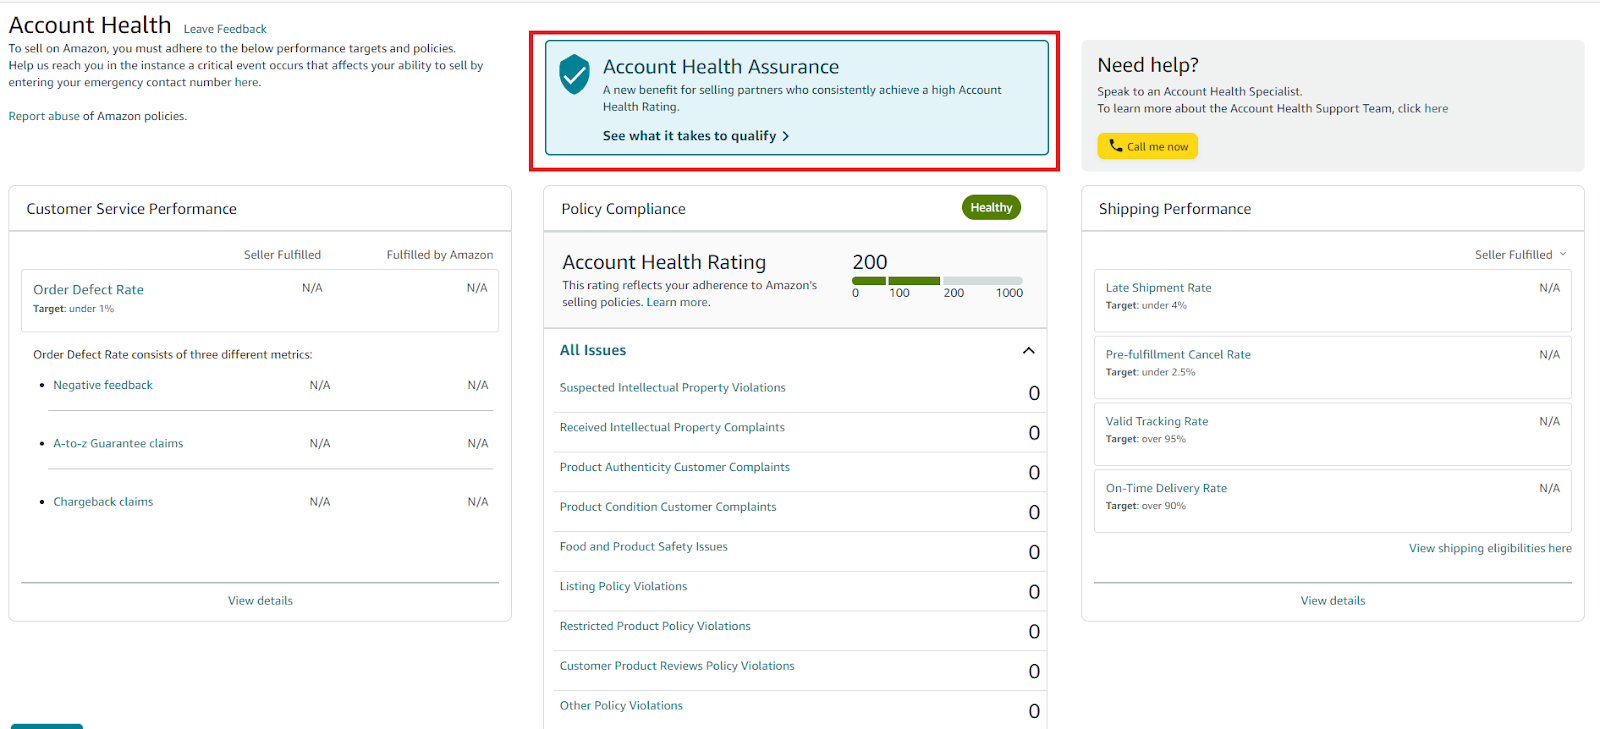Open Product Condition Customer Complaints
This screenshot has width=1600, height=729.
668,507
